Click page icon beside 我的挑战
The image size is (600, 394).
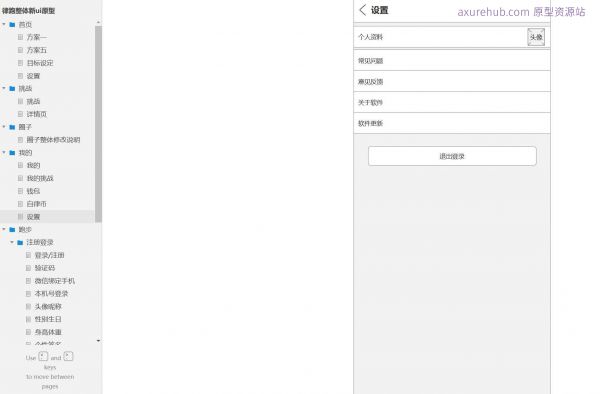pyautogui.click(x=21, y=178)
